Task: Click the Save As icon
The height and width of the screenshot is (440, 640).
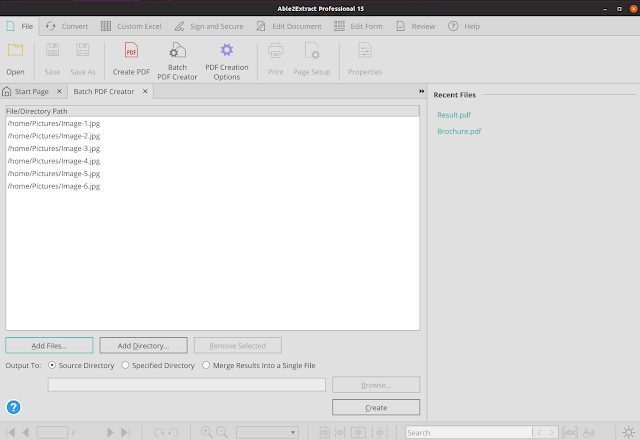Action: click(82, 50)
